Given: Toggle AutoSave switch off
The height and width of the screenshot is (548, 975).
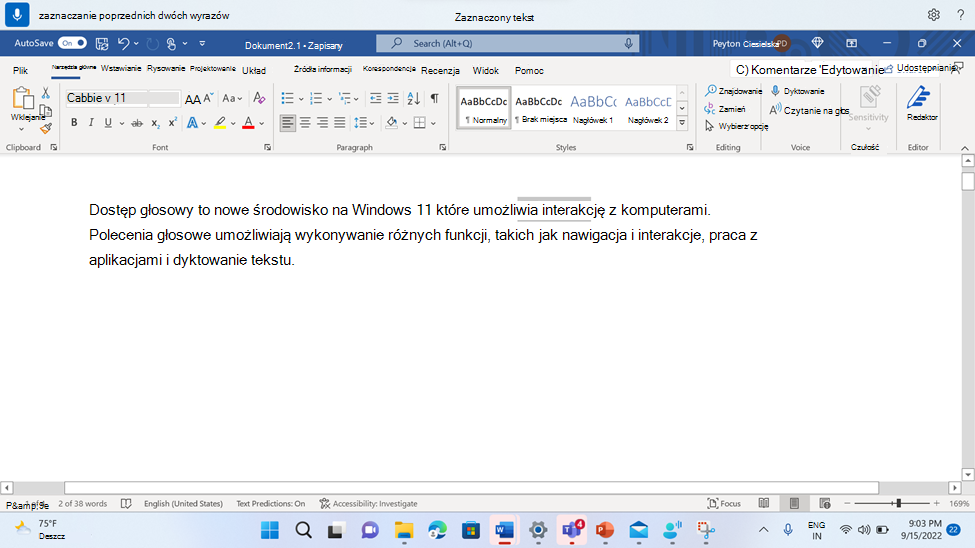Looking at the screenshot, I should click(72, 43).
